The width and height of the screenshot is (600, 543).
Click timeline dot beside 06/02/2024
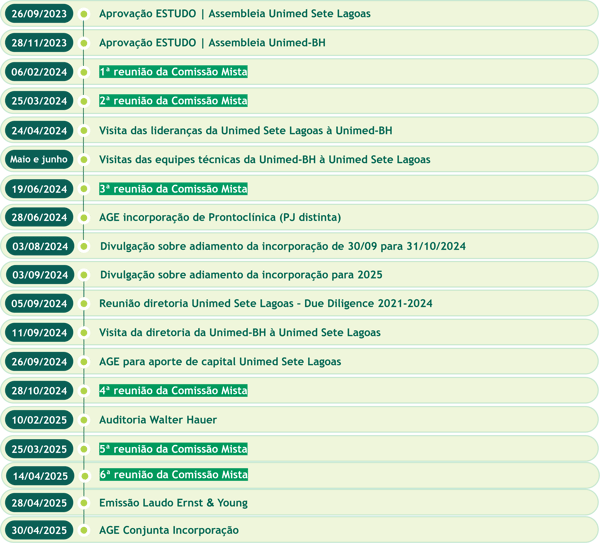point(84,72)
